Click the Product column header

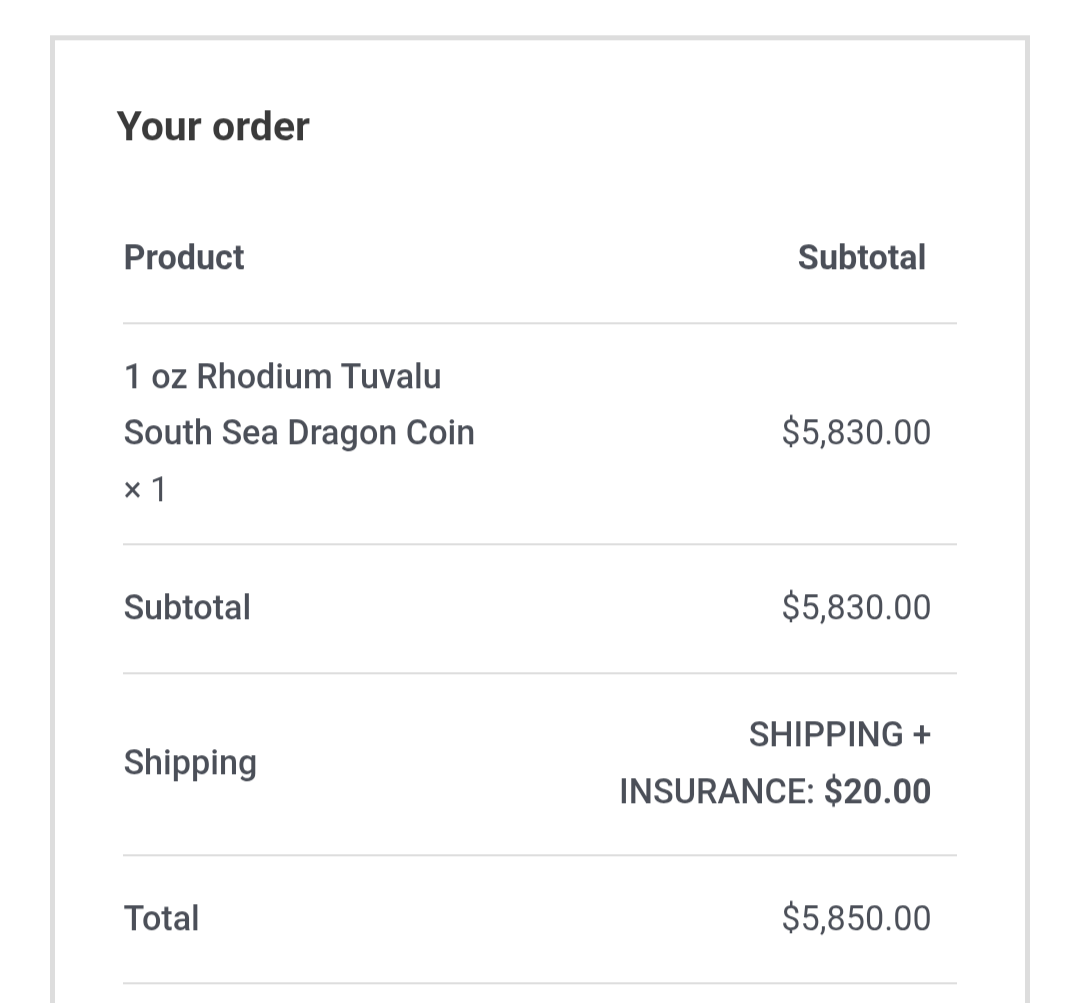pyautogui.click(x=184, y=257)
